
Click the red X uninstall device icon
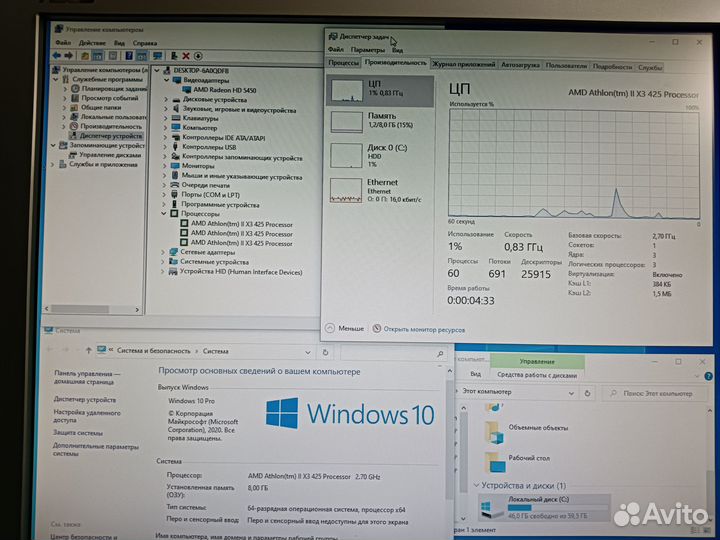click(x=186, y=56)
